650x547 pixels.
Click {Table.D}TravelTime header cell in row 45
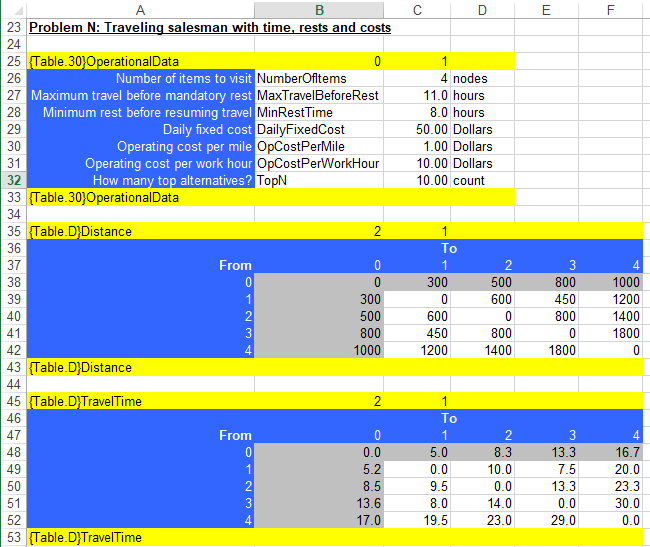(x=140, y=401)
